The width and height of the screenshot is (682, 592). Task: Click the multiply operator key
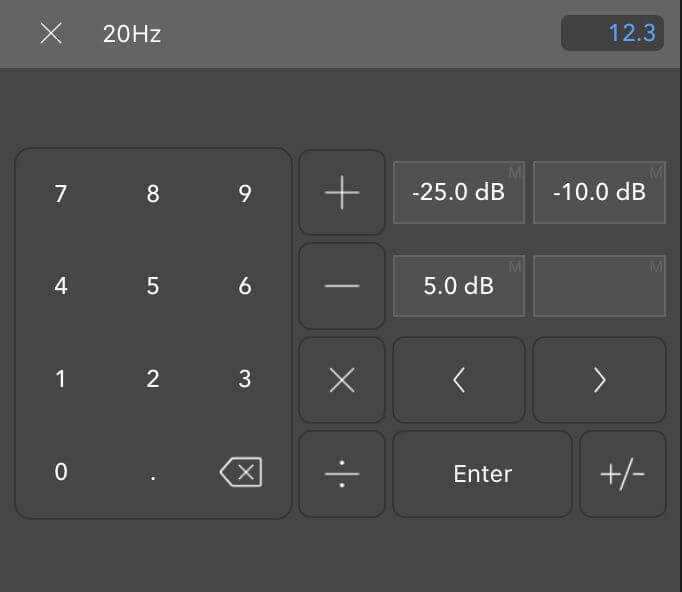coord(342,380)
